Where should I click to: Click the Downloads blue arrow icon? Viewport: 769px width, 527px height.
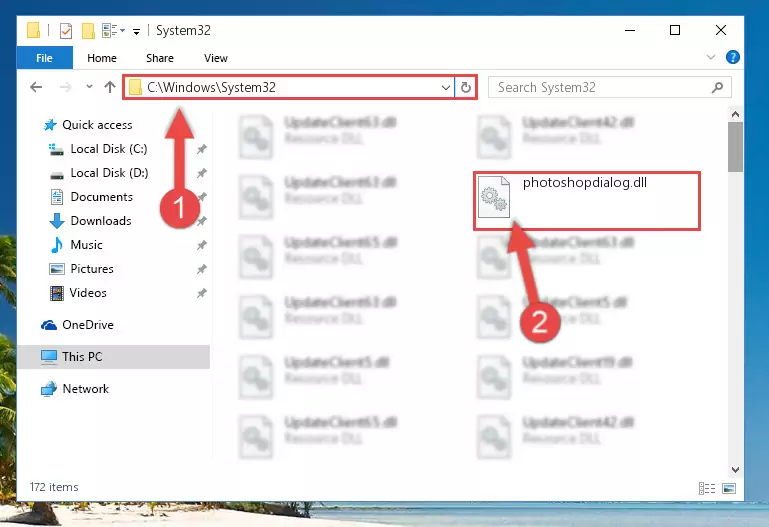click(x=57, y=221)
